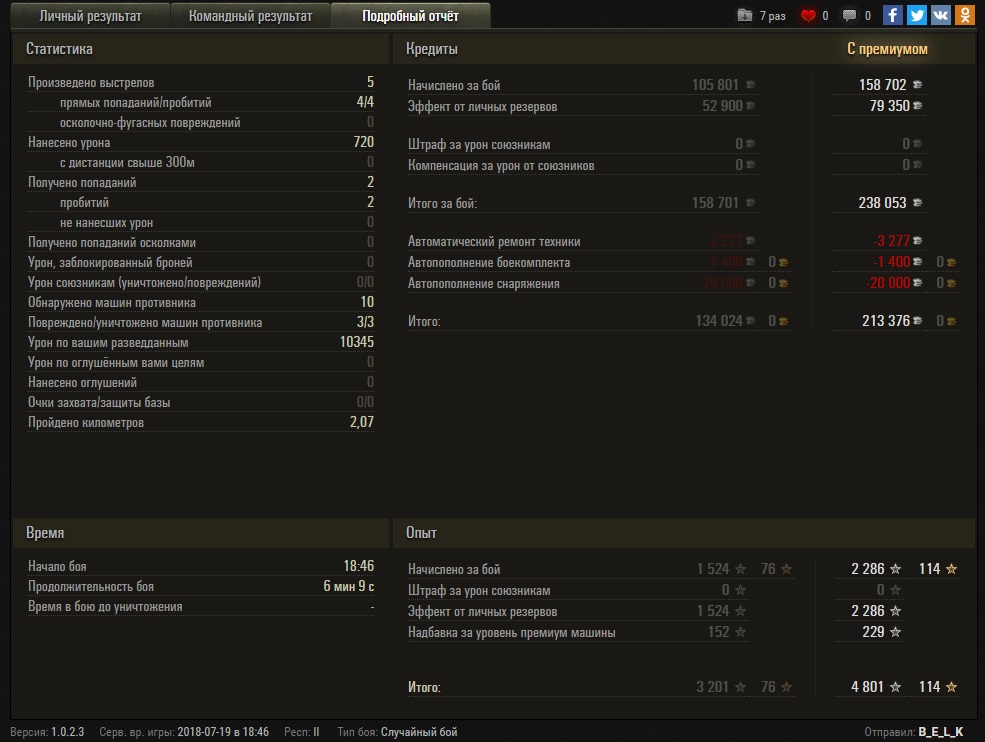Image resolution: width=985 pixels, height=742 pixels.
Task: Click credits icon beside 213 376
Action: point(918,320)
